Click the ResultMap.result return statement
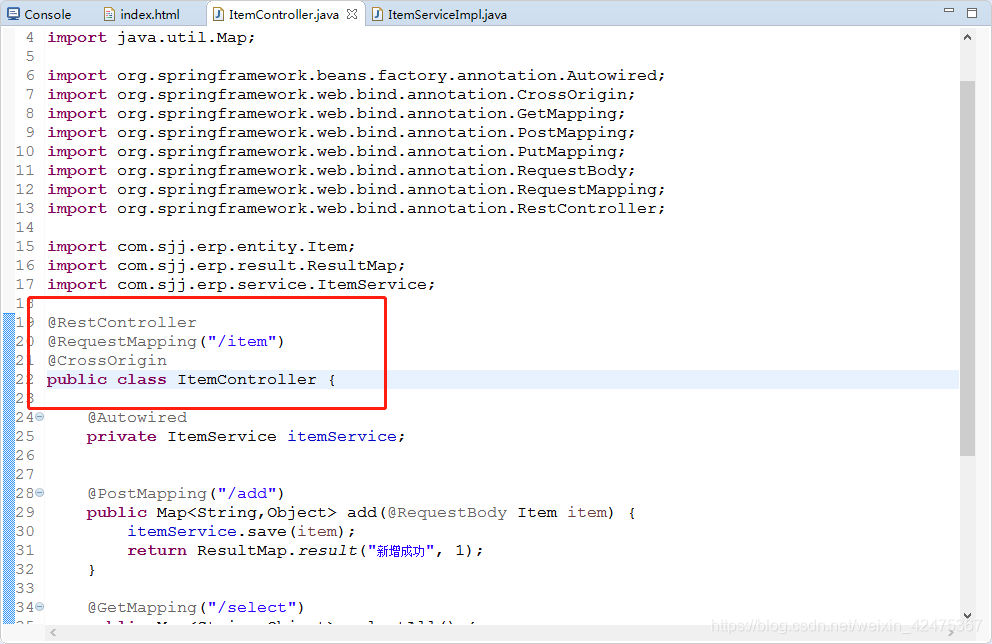Viewport: 992px width, 644px height. [x=305, y=550]
